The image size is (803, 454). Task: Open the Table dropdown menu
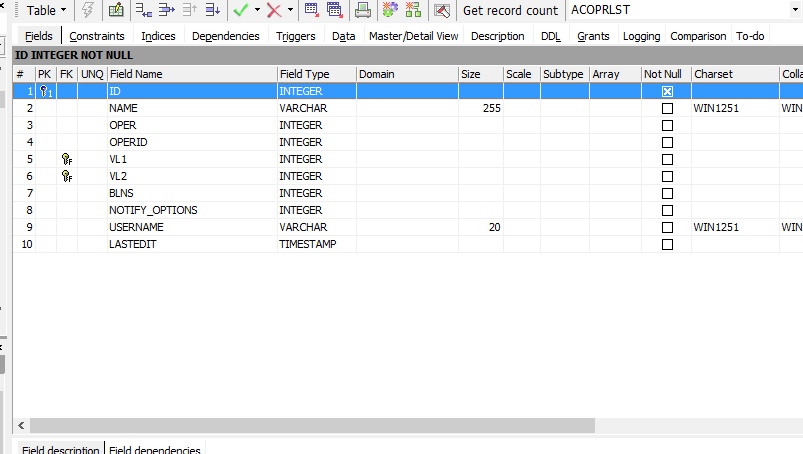tap(46, 11)
